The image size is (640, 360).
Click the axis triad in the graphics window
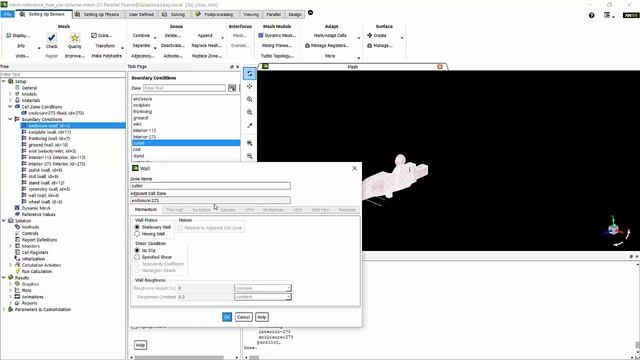point(614,229)
